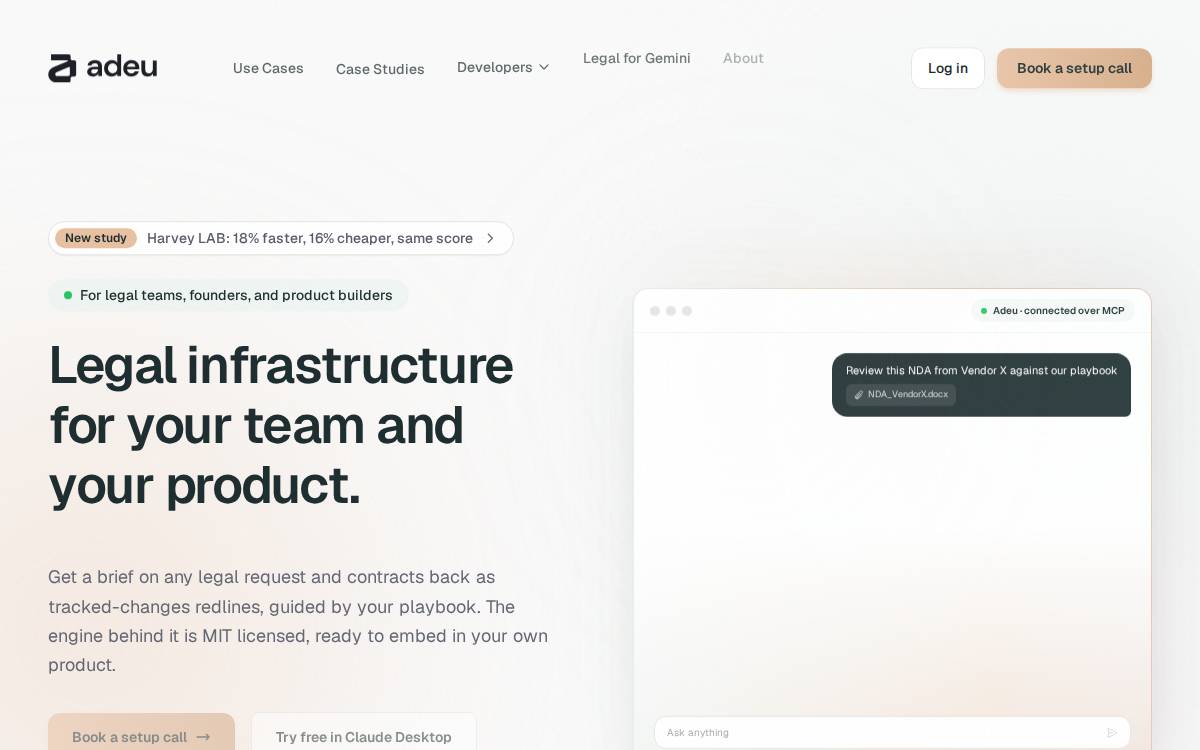1200x750 pixels.
Task: Open the Use Cases page
Action: click(x=268, y=68)
